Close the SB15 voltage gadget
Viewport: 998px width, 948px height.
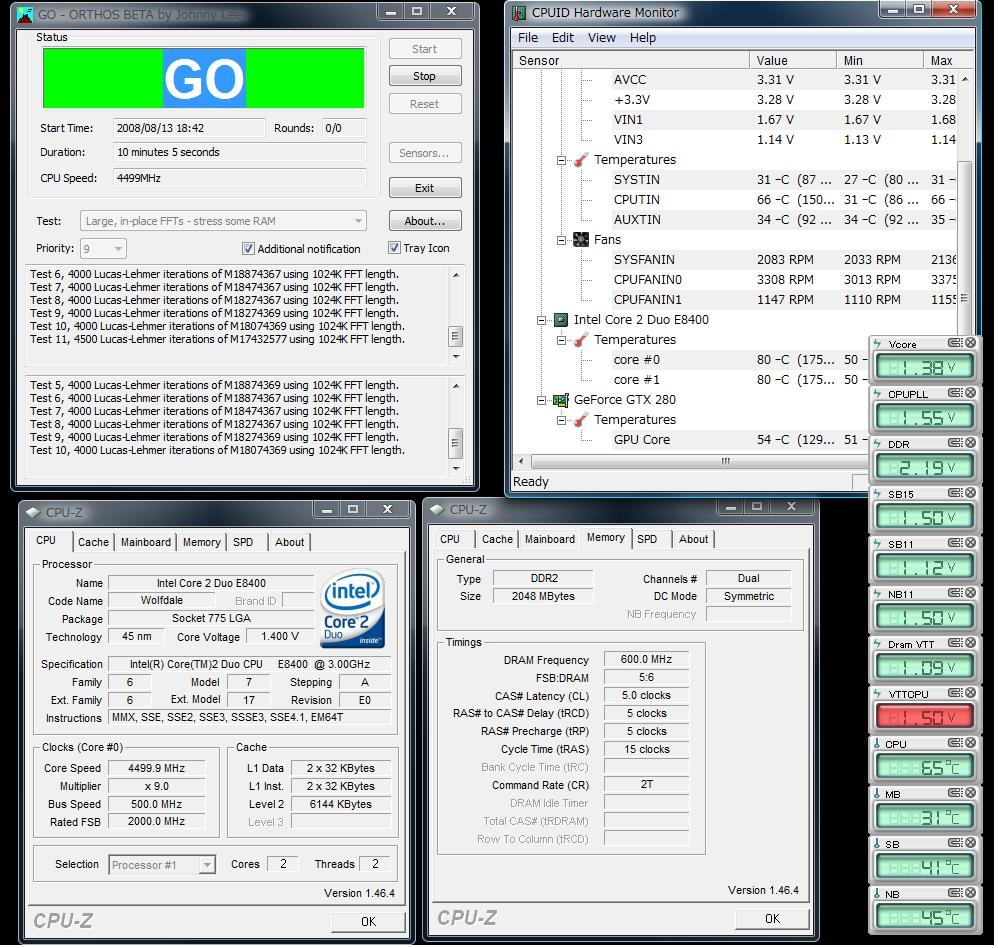pos(970,493)
